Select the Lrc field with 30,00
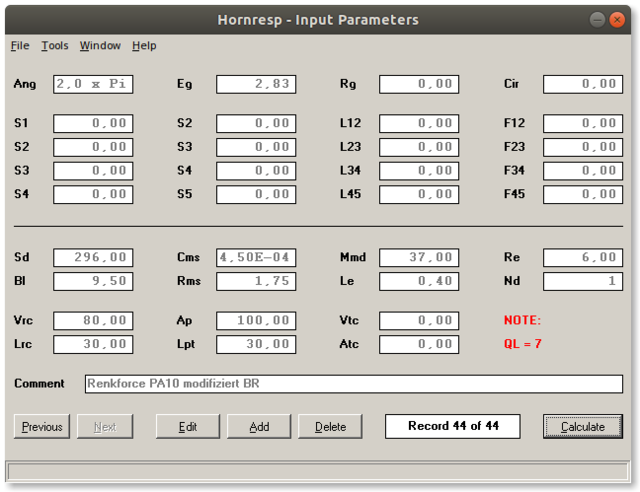Viewport: 640px width, 492px height. point(93,344)
